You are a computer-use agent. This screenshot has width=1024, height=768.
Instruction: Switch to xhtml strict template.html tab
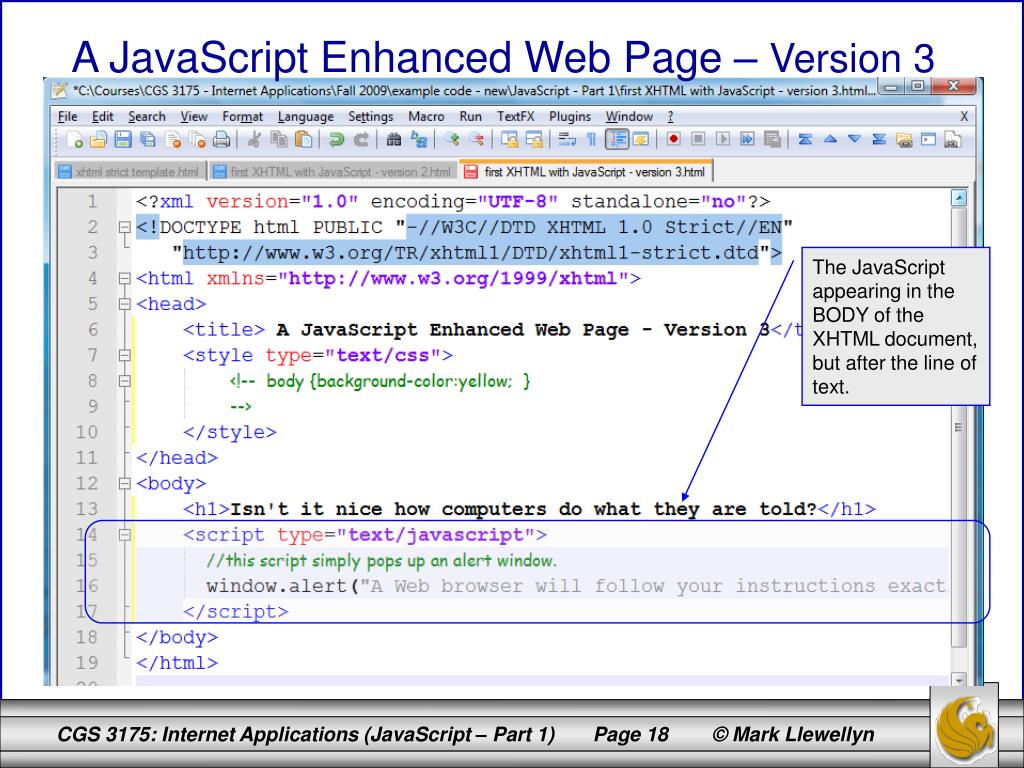pos(131,172)
